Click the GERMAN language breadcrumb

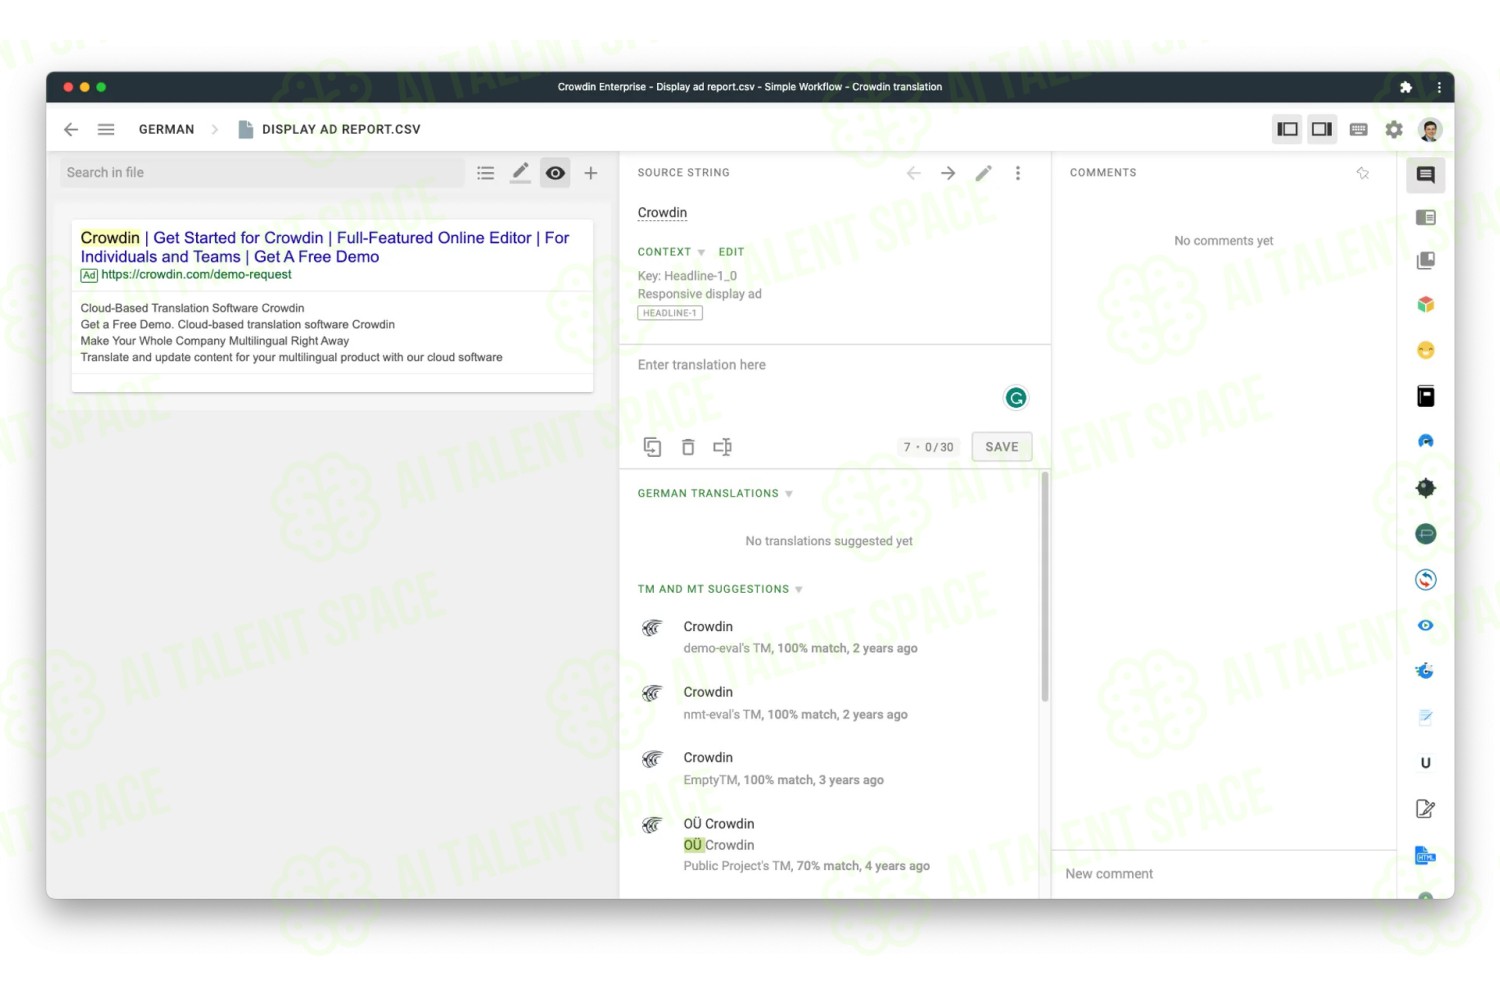click(166, 129)
